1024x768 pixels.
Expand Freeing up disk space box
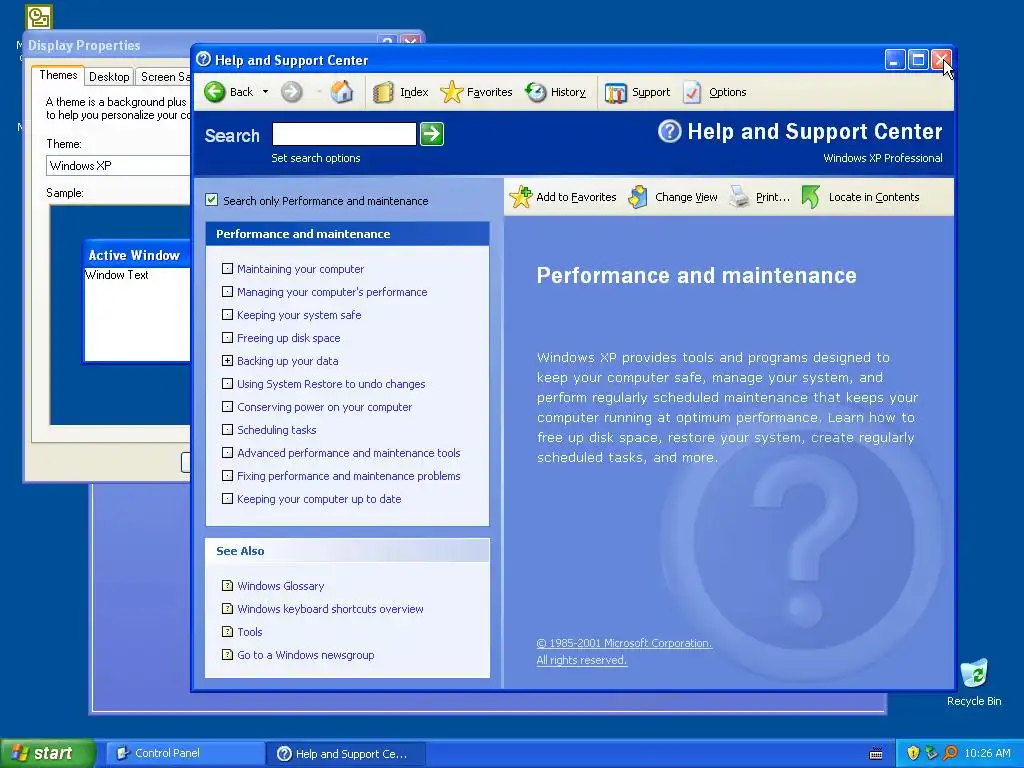[227, 338]
